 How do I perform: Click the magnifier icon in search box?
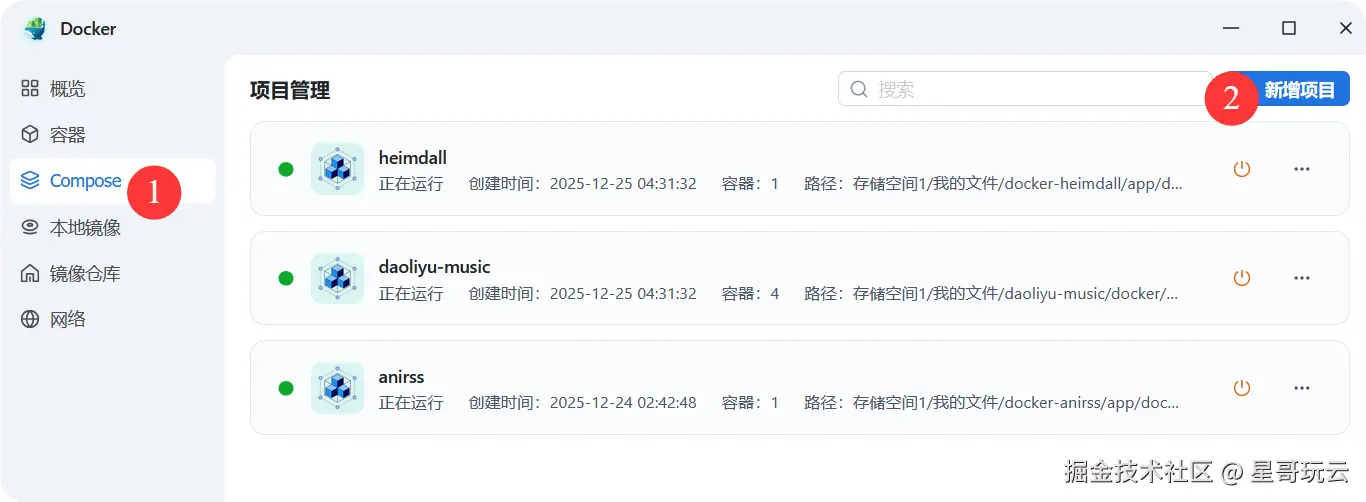pyautogui.click(x=858, y=89)
